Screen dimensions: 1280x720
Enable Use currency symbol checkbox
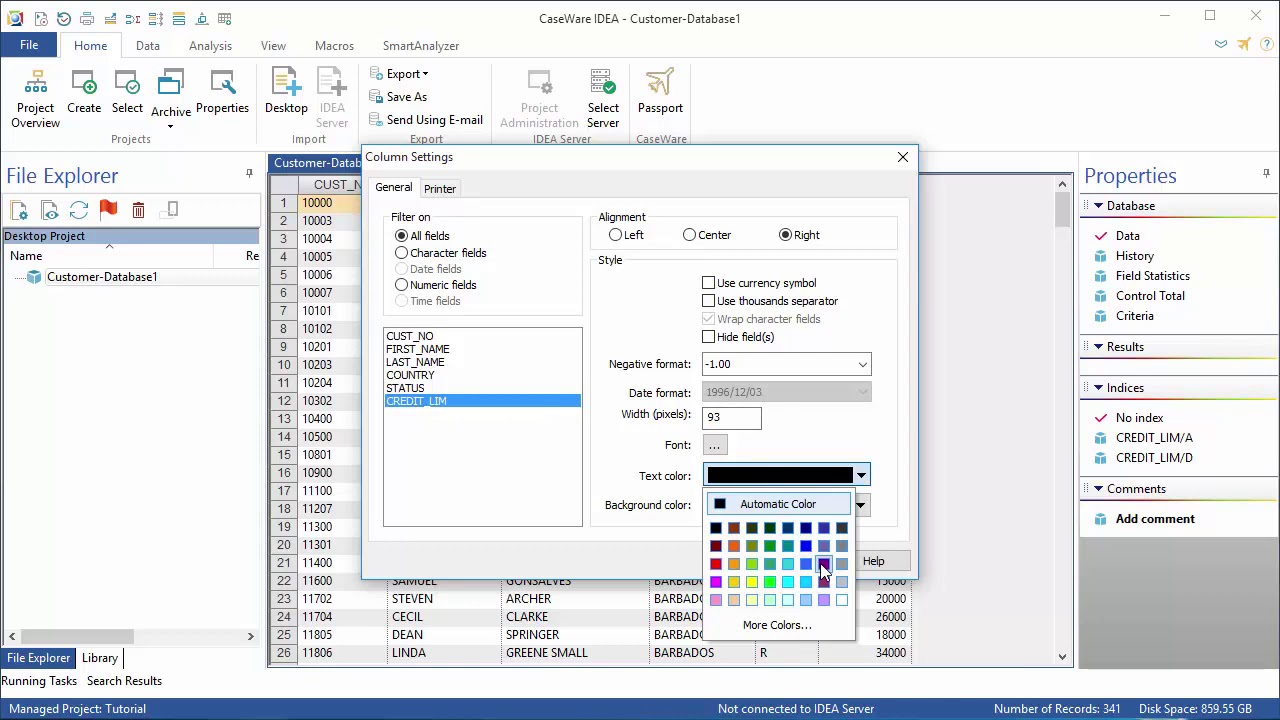click(709, 283)
